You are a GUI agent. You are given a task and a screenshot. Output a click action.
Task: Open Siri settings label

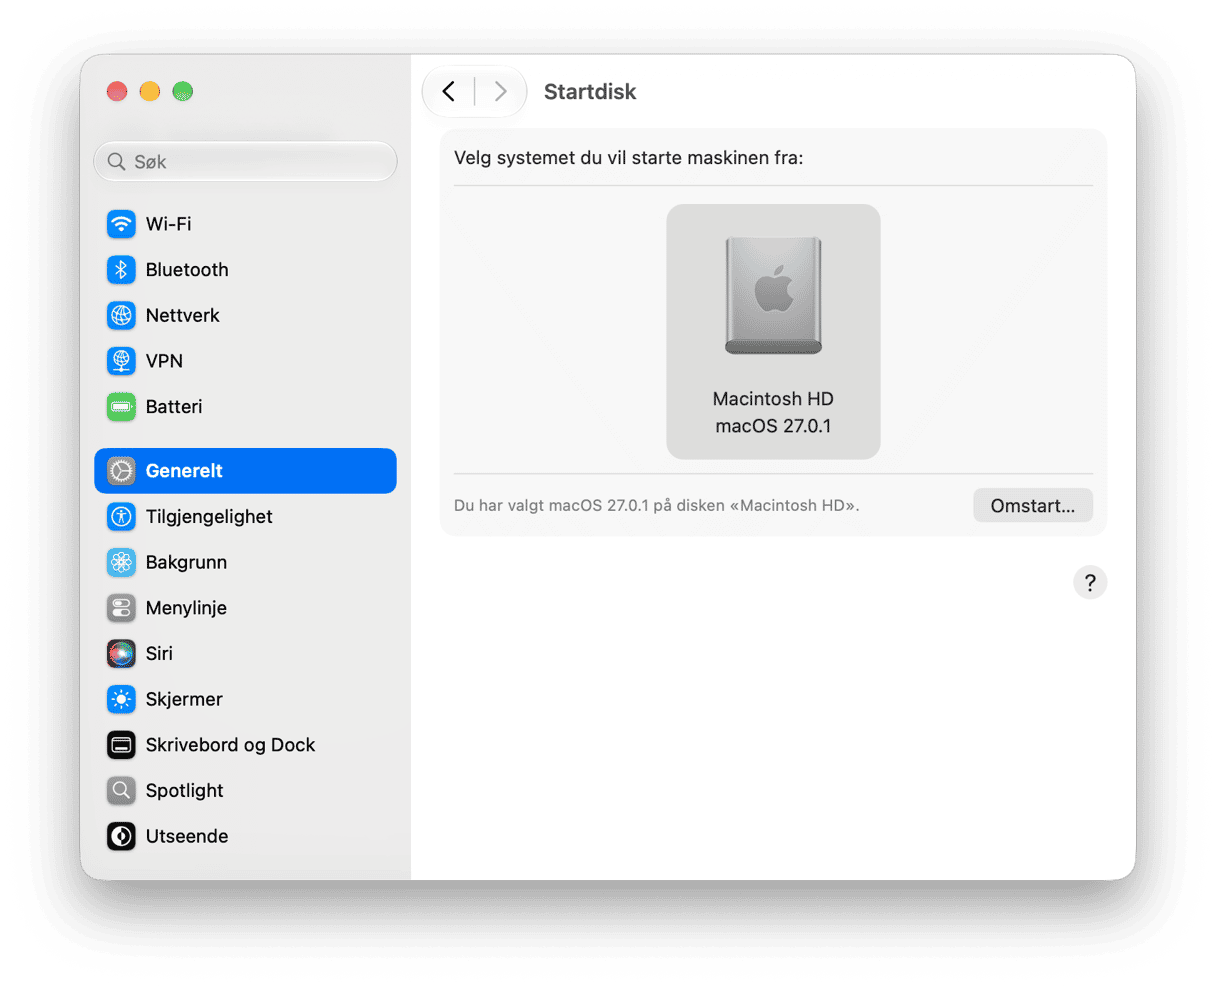pyautogui.click(x=159, y=654)
